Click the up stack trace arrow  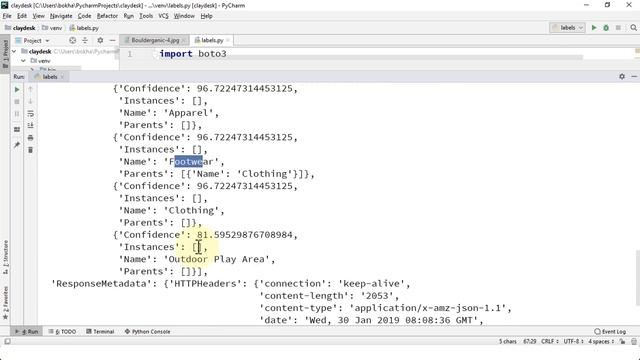point(30,89)
